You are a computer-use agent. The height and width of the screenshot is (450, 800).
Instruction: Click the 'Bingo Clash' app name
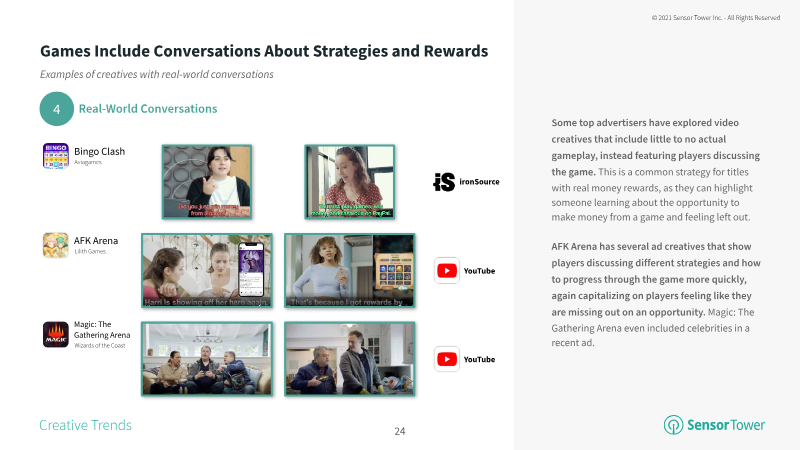99,152
